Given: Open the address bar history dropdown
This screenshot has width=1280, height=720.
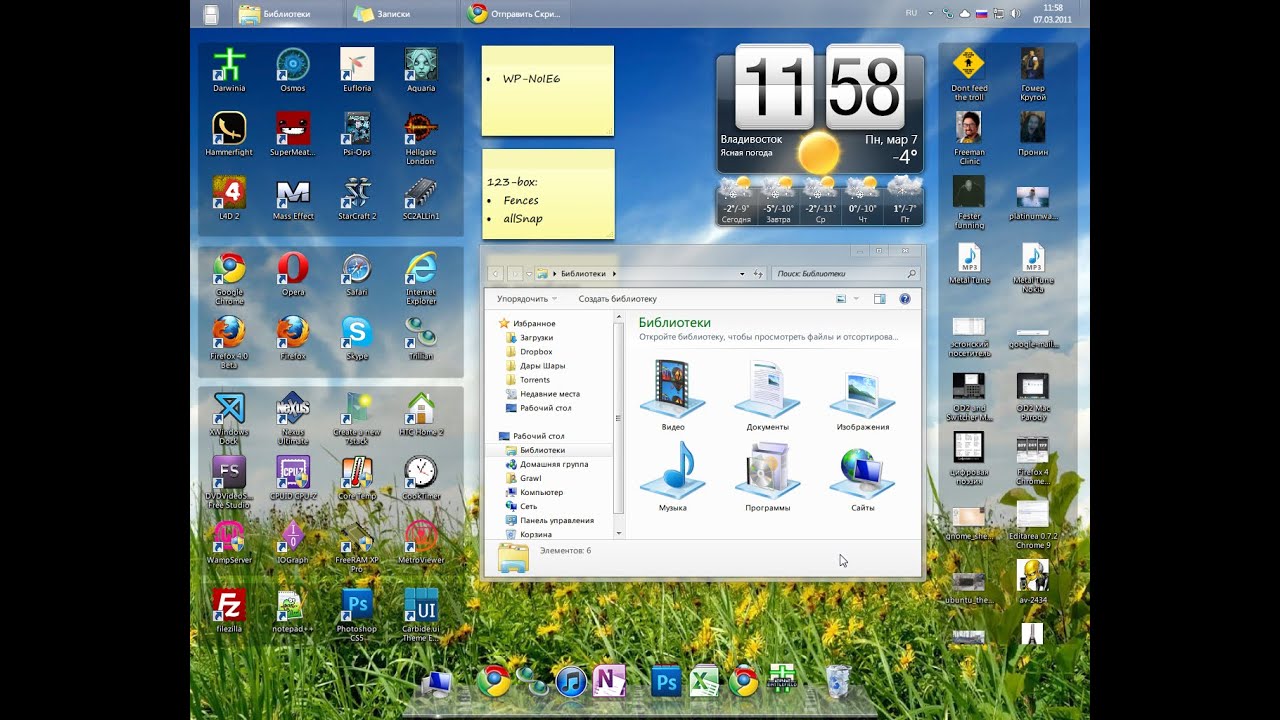Looking at the screenshot, I should pos(742,273).
